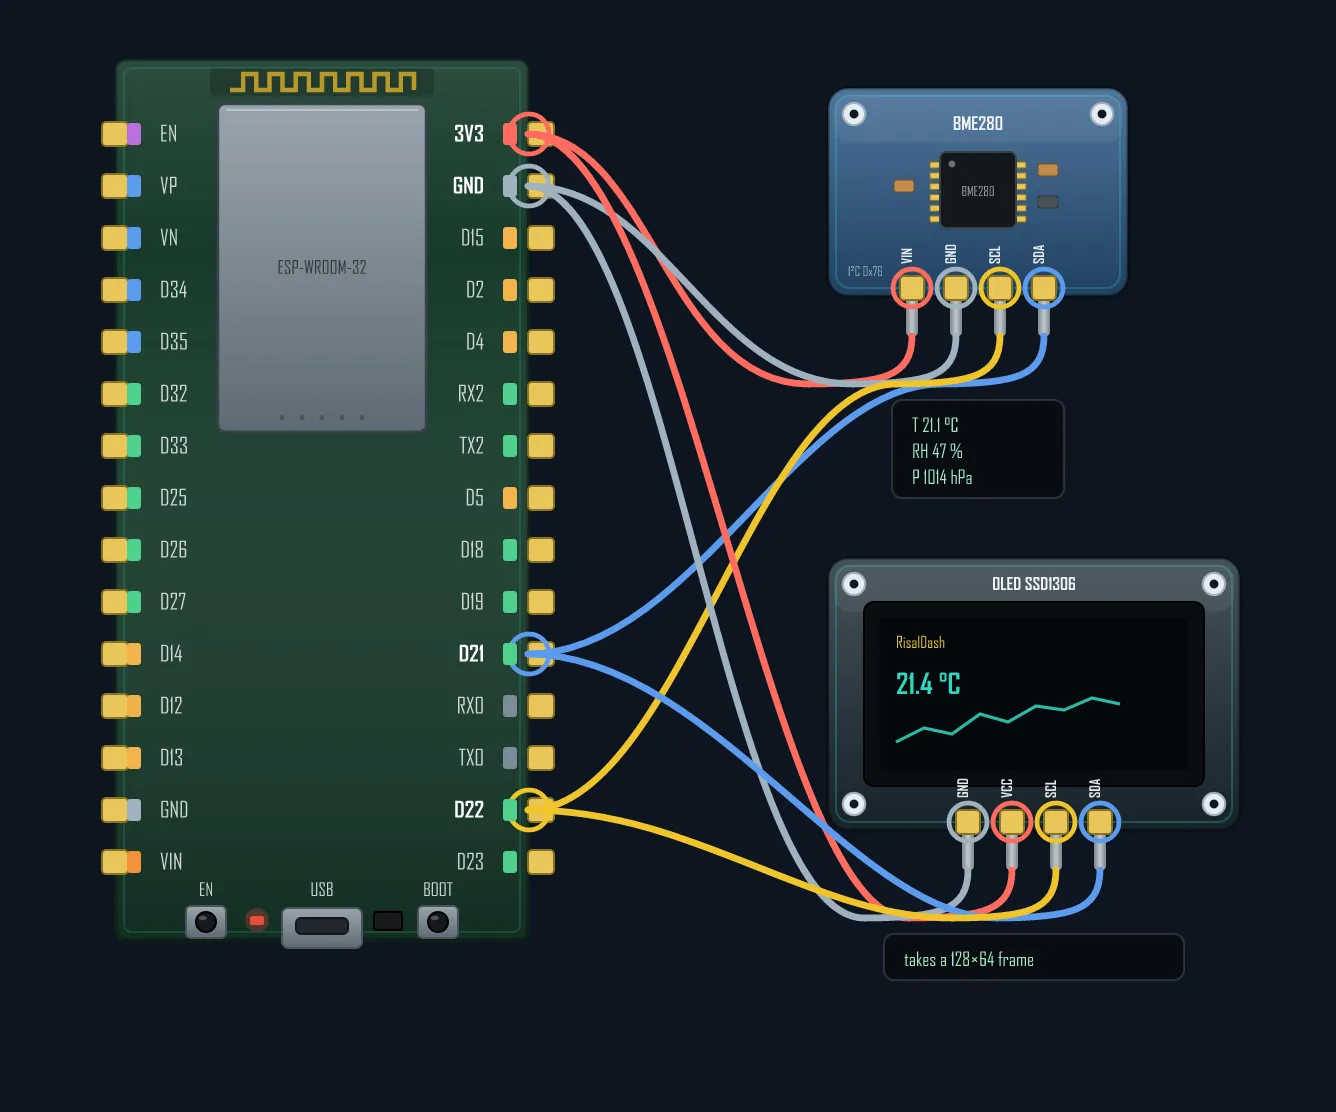Select the 21.4 °C value on the OLED
The height and width of the screenshot is (1112, 1336).
point(928,684)
